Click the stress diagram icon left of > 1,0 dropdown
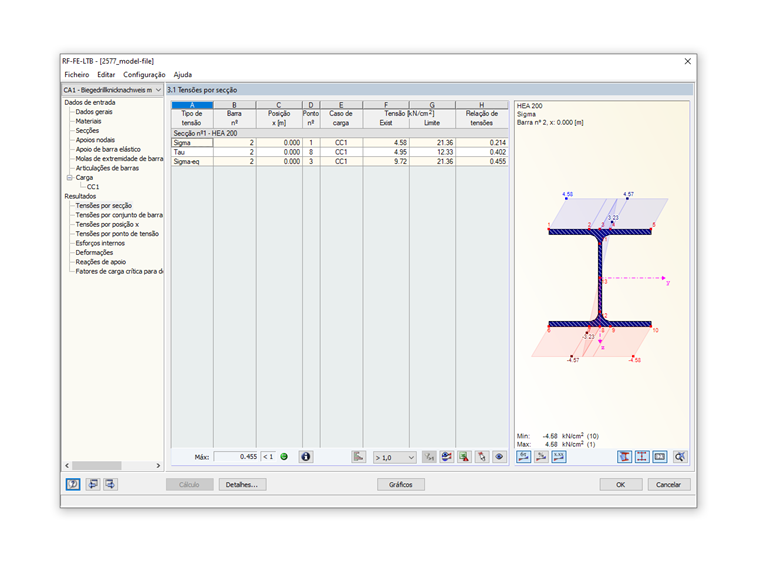The image size is (760, 570). [359, 457]
